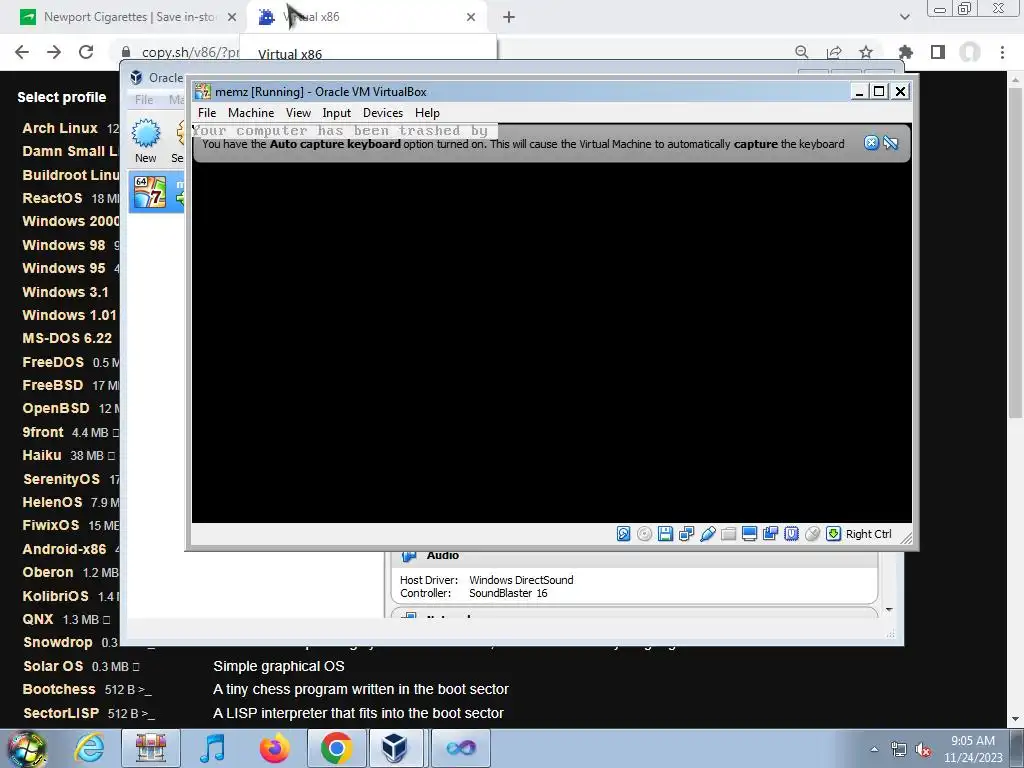This screenshot has width=1024, height=768.
Task: Select the MS-DOS 6.22 profile
Action: click(x=67, y=338)
